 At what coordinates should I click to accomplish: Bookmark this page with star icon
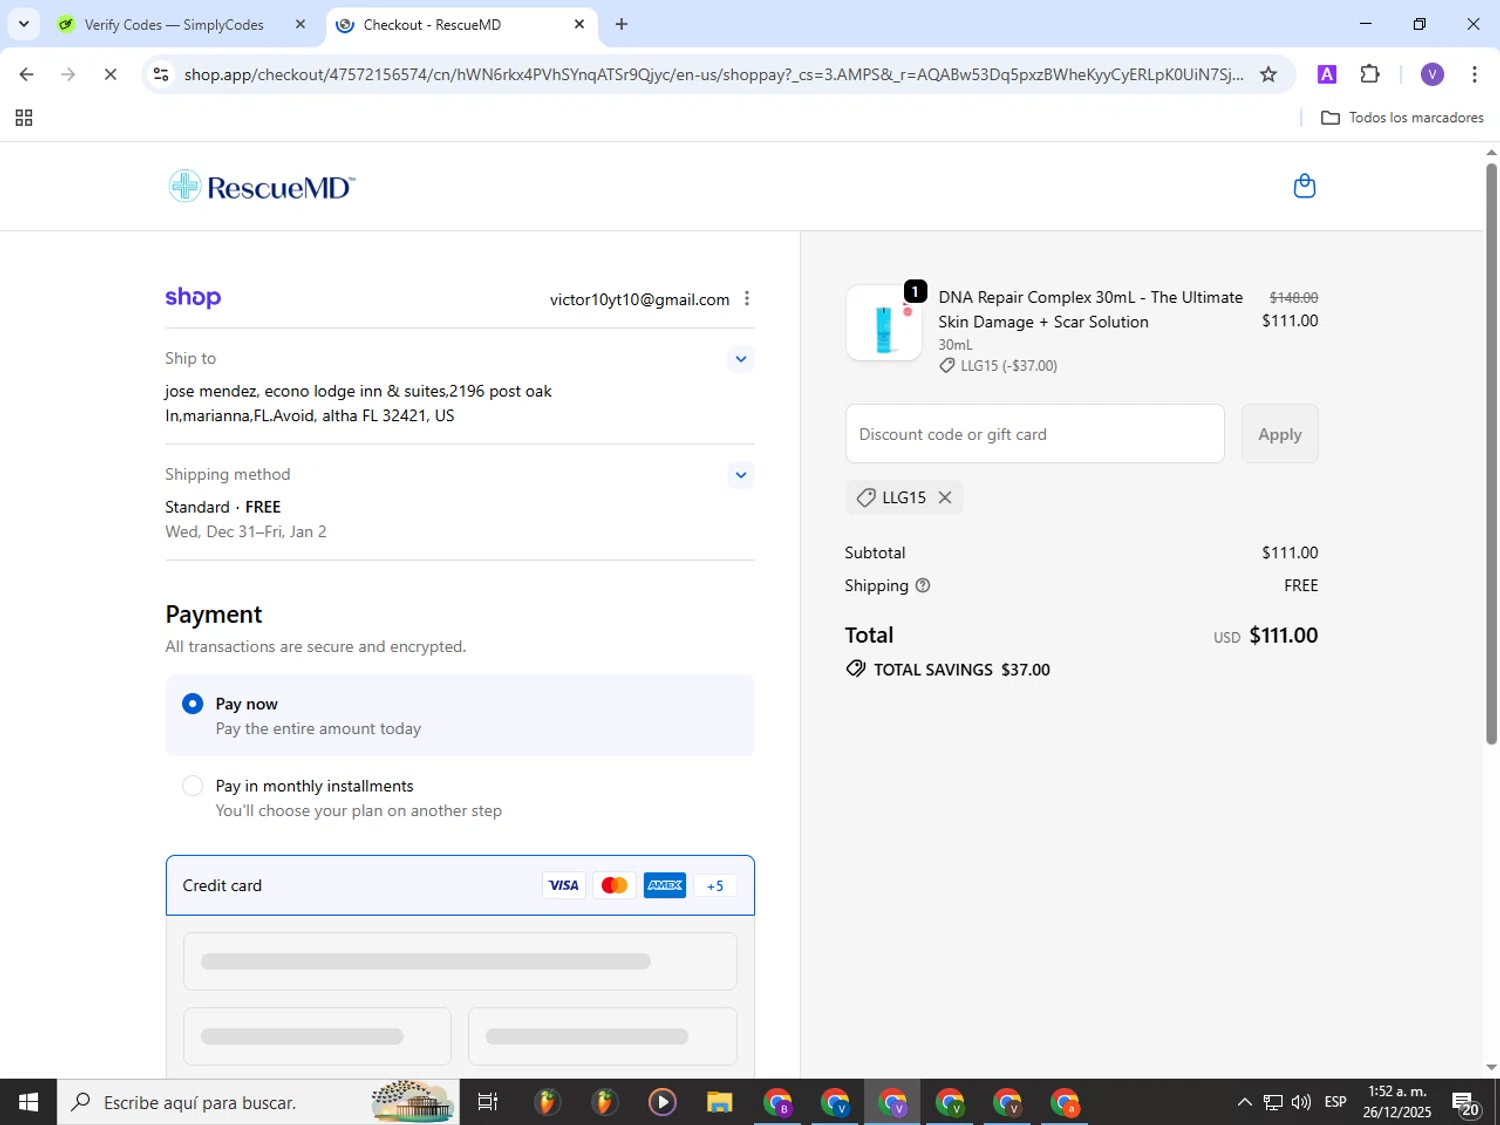click(1268, 74)
